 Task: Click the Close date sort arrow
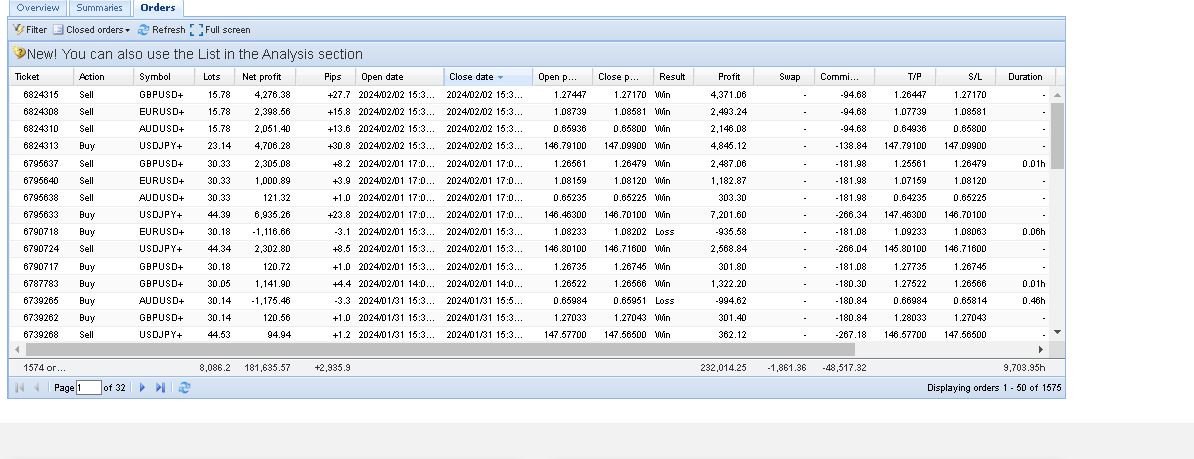(x=500, y=77)
